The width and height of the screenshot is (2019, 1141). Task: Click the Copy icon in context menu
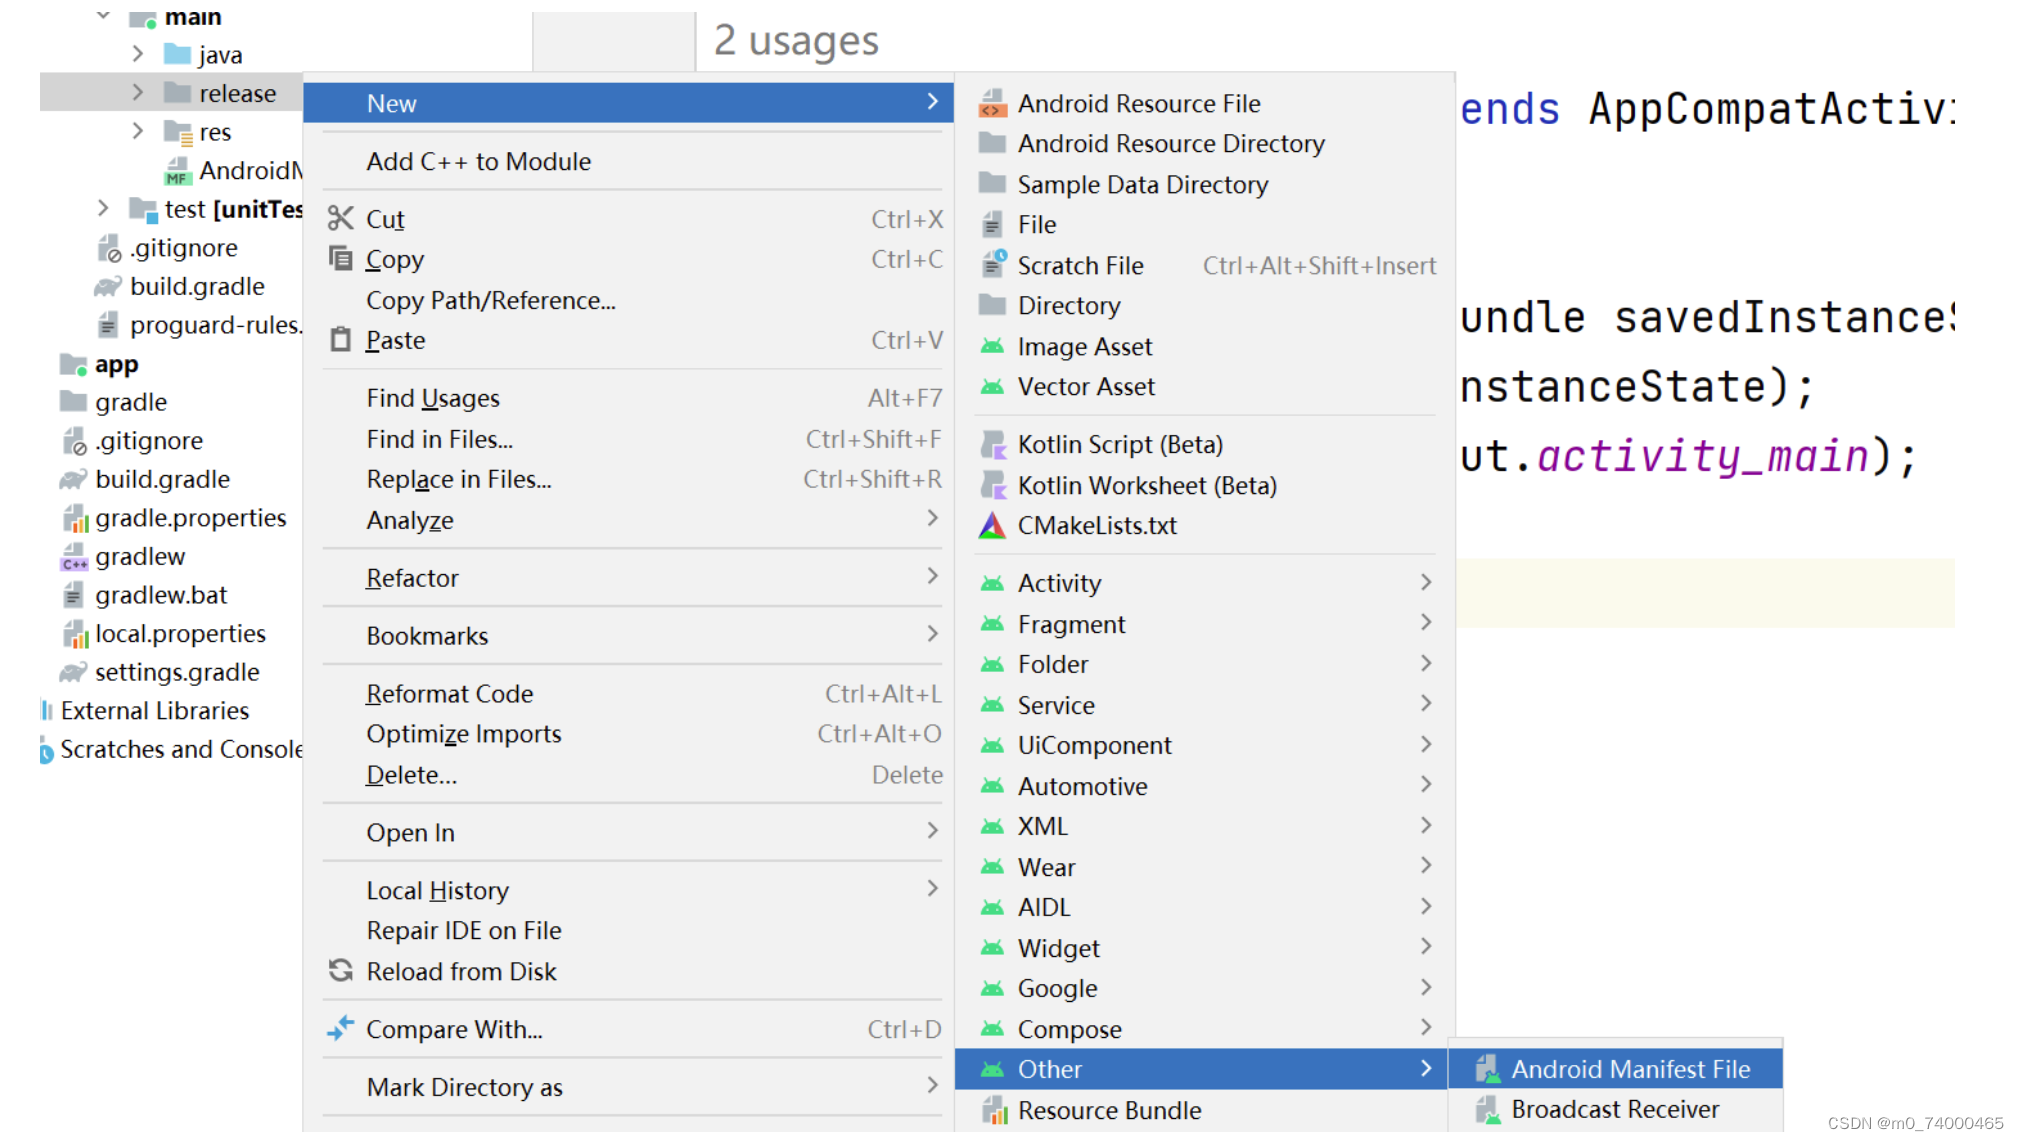(x=340, y=259)
